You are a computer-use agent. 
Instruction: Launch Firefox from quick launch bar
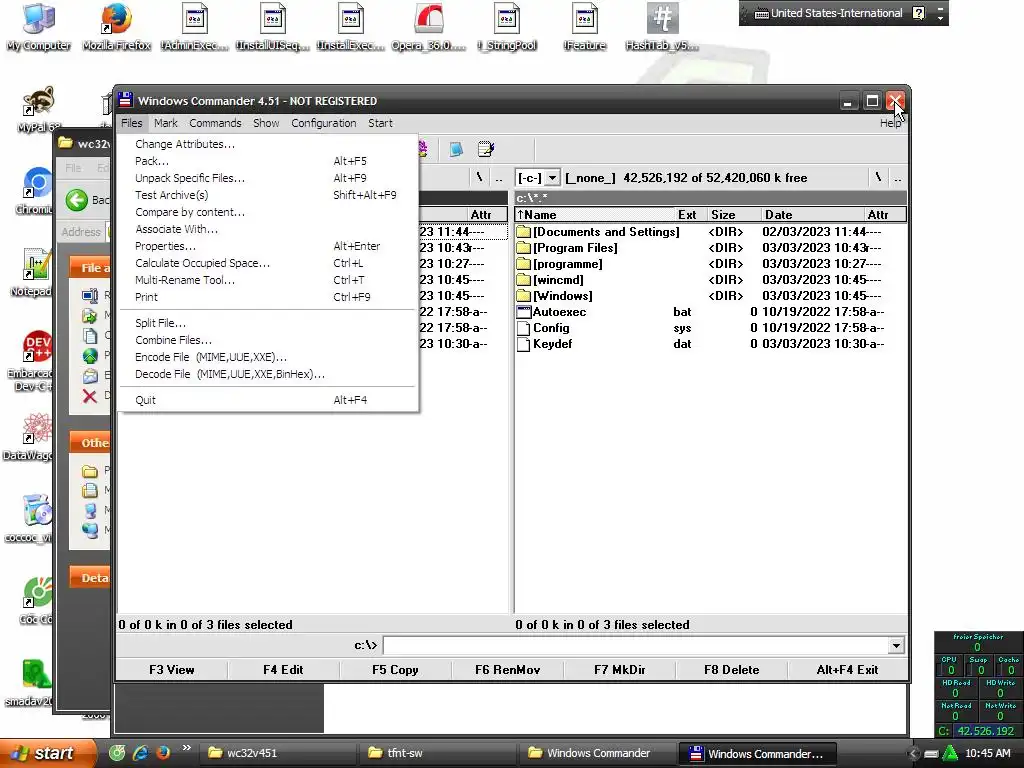[163, 753]
